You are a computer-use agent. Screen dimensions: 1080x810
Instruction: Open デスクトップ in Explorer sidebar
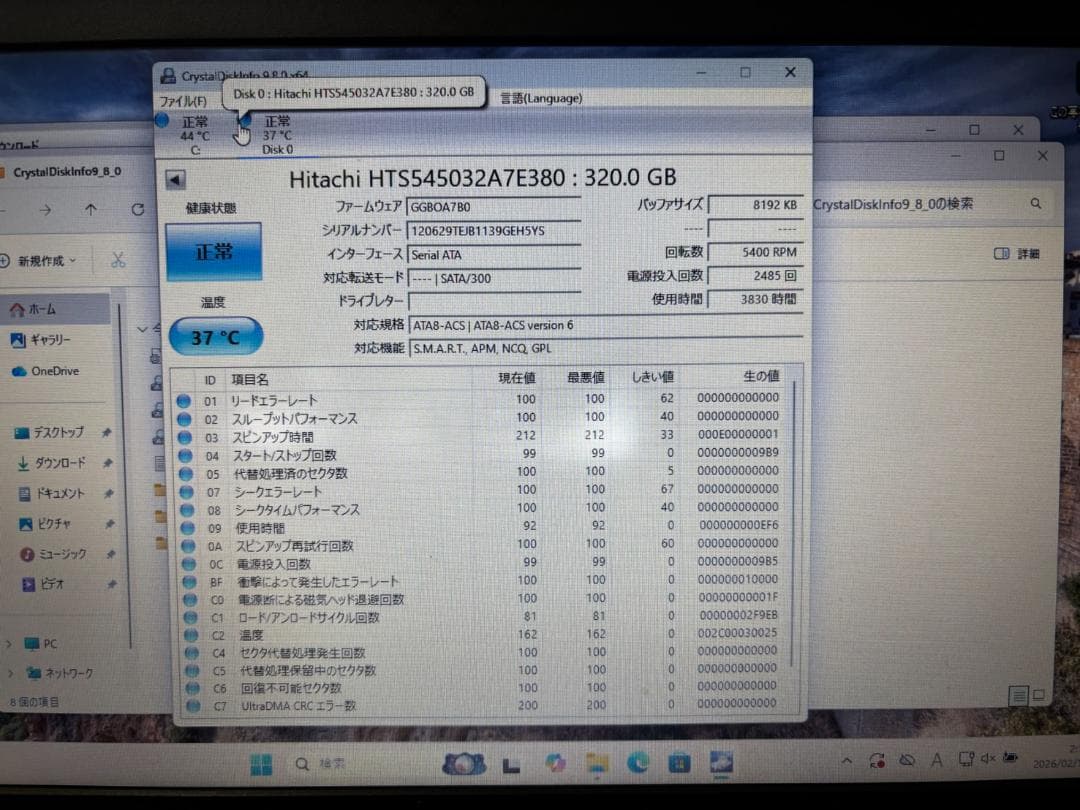(50, 433)
